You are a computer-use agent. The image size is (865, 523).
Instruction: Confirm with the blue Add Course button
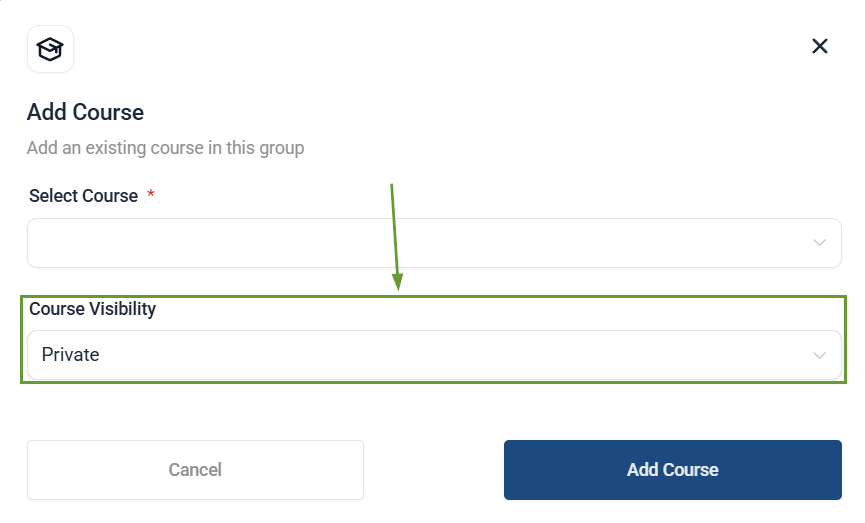(672, 470)
